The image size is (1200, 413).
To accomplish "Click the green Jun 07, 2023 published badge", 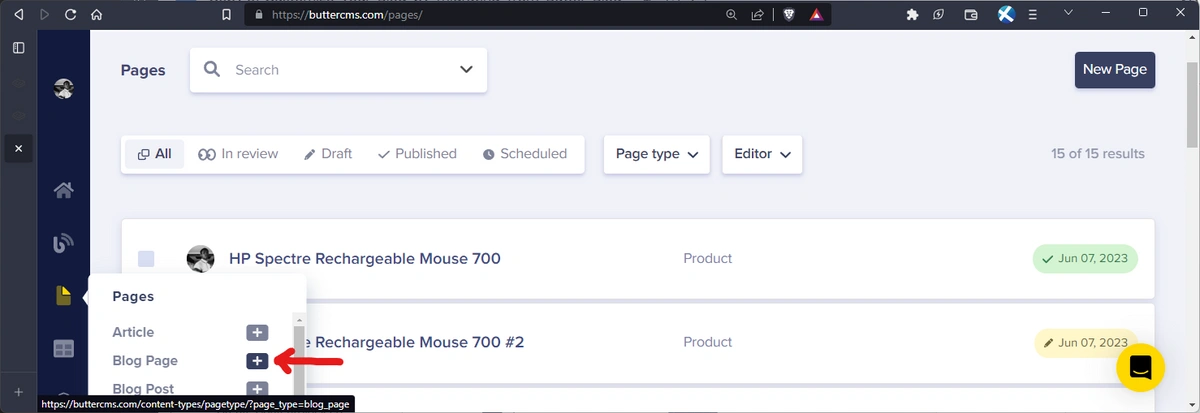I will 1085,259.
